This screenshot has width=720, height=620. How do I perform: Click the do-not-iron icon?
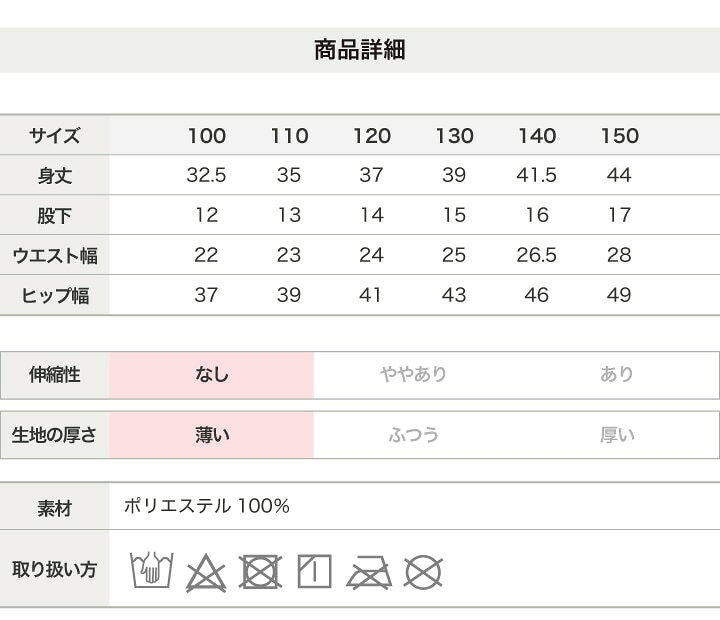click(x=369, y=573)
